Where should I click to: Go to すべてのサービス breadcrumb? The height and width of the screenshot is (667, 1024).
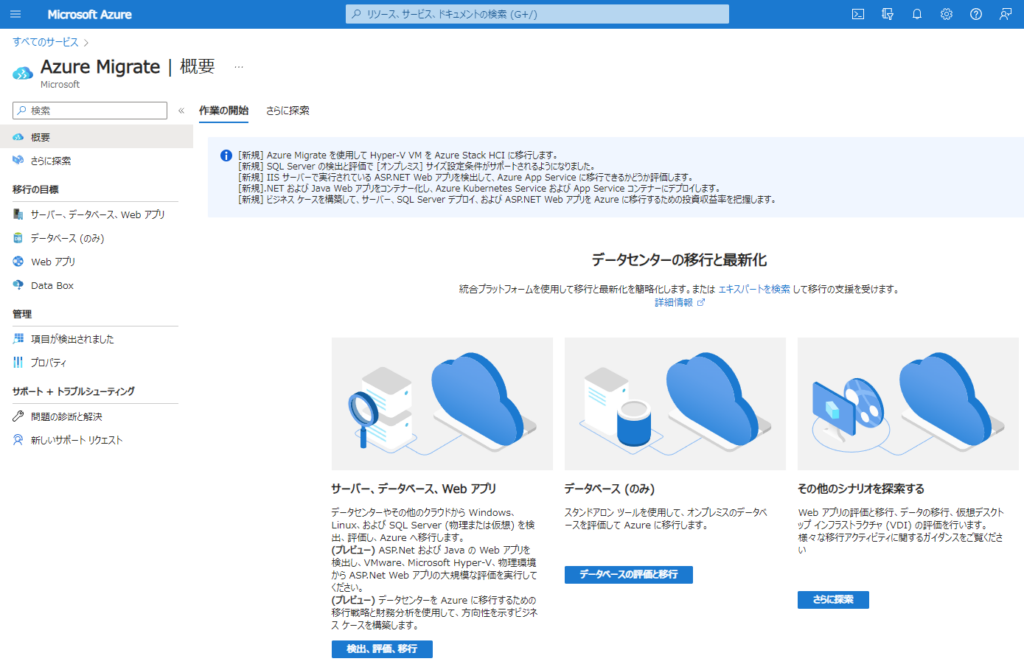(45, 42)
